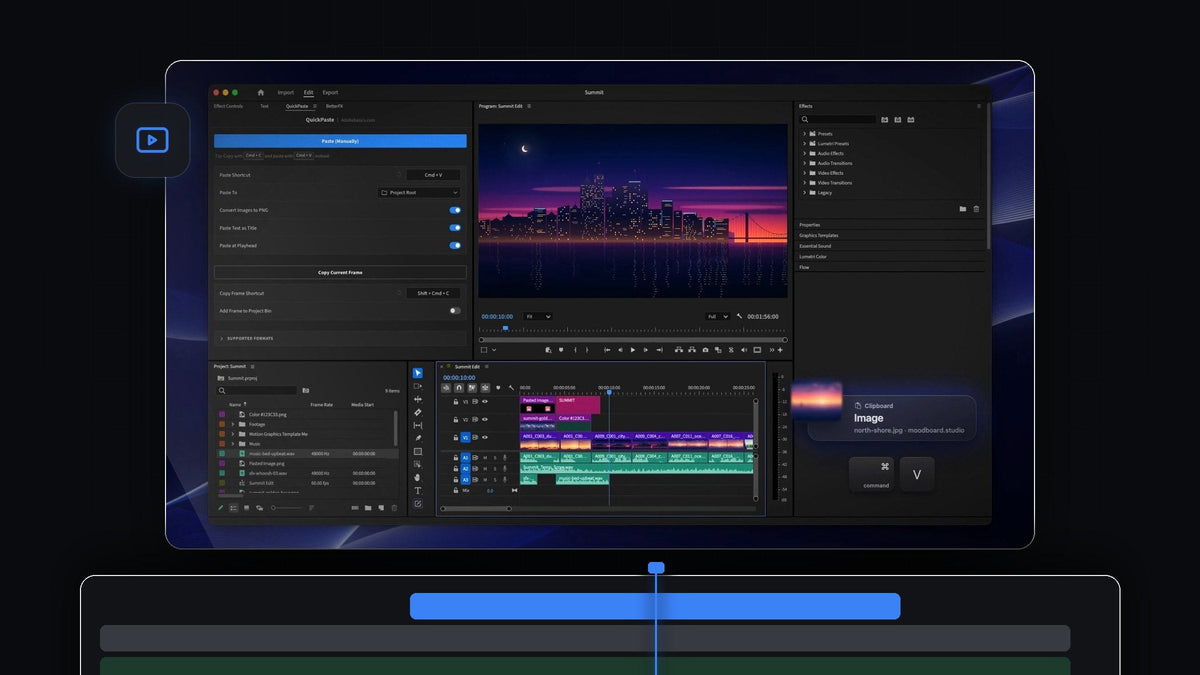The height and width of the screenshot is (675, 1200).
Task: Click the Shift + Cmd + C shortcut field
Action: [434, 293]
